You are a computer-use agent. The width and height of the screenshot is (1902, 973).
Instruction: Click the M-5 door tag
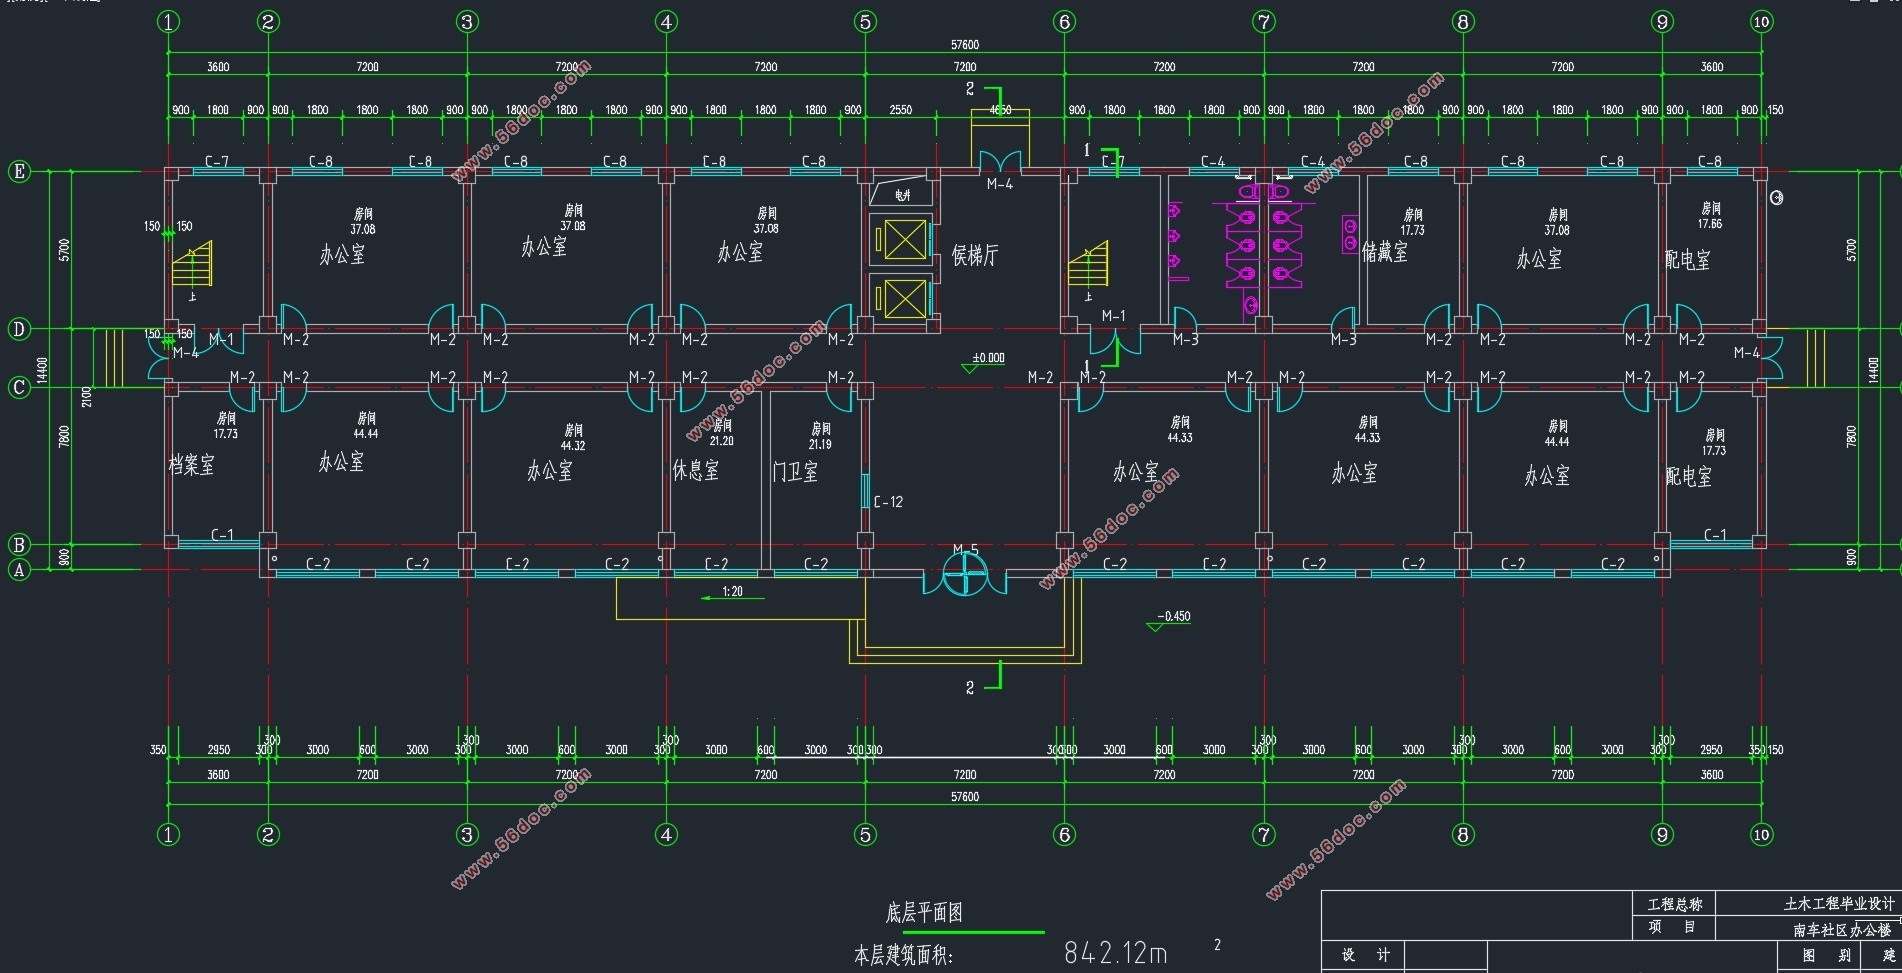pyautogui.click(x=965, y=550)
